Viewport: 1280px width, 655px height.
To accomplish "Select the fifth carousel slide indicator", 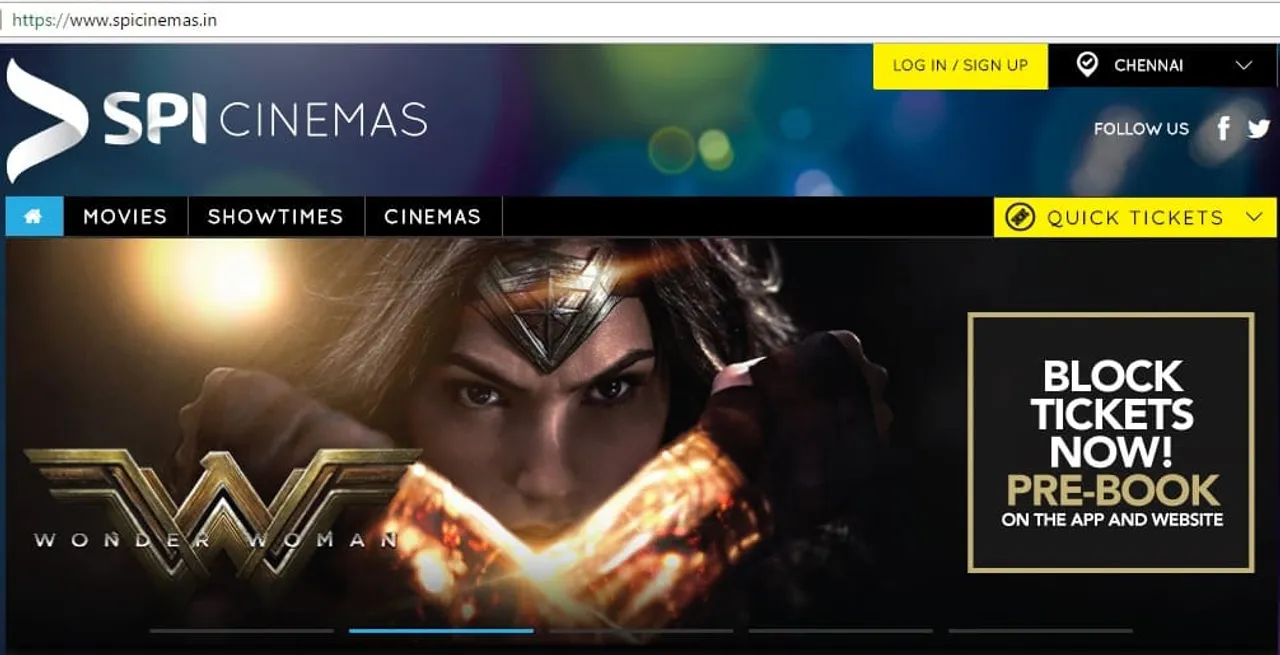I will [1041, 631].
